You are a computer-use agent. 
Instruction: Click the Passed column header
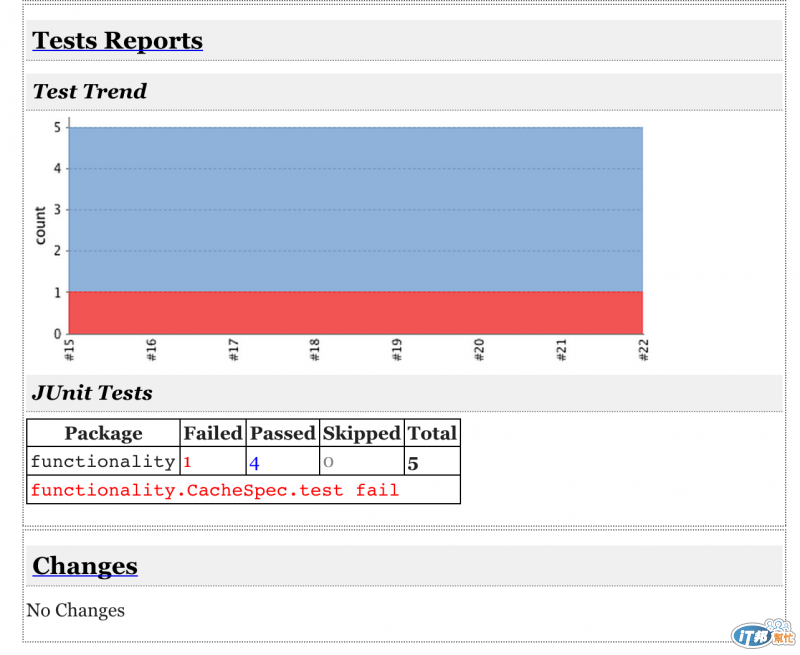tap(283, 433)
